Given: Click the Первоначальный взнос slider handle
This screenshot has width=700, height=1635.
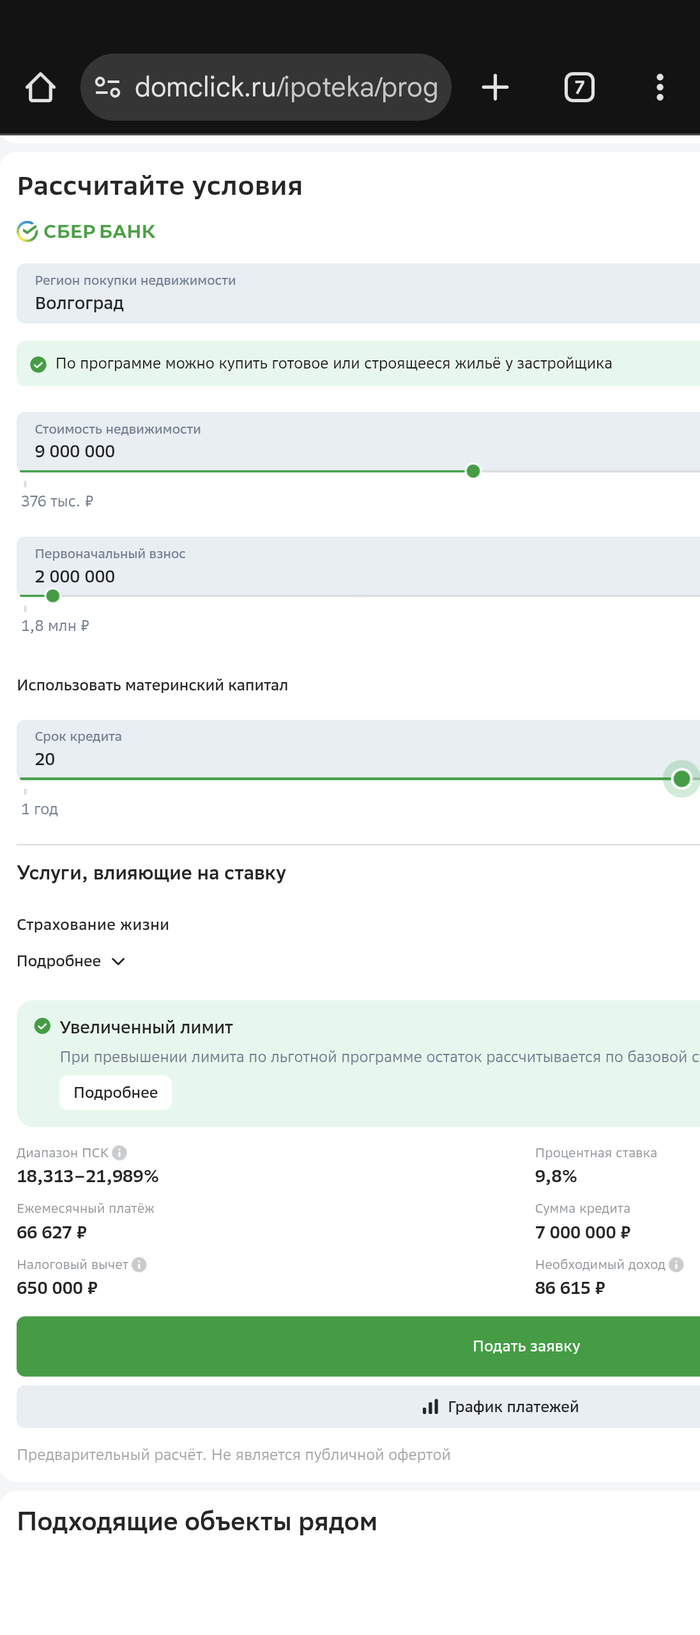Looking at the screenshot, I should tap(53, 596).
